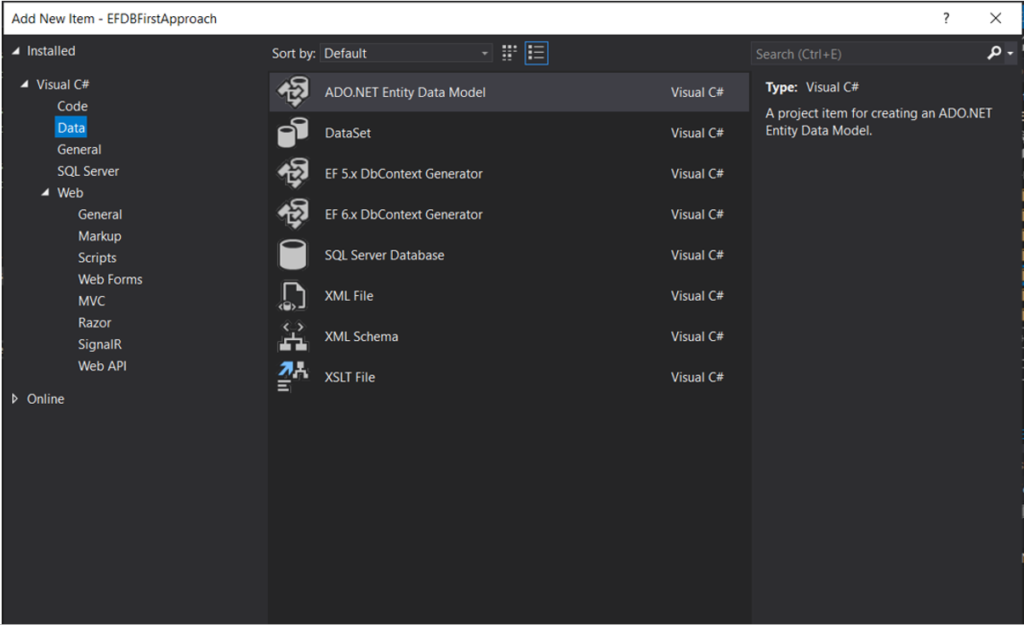Choose the XSLT File template name

coord(349,377)
